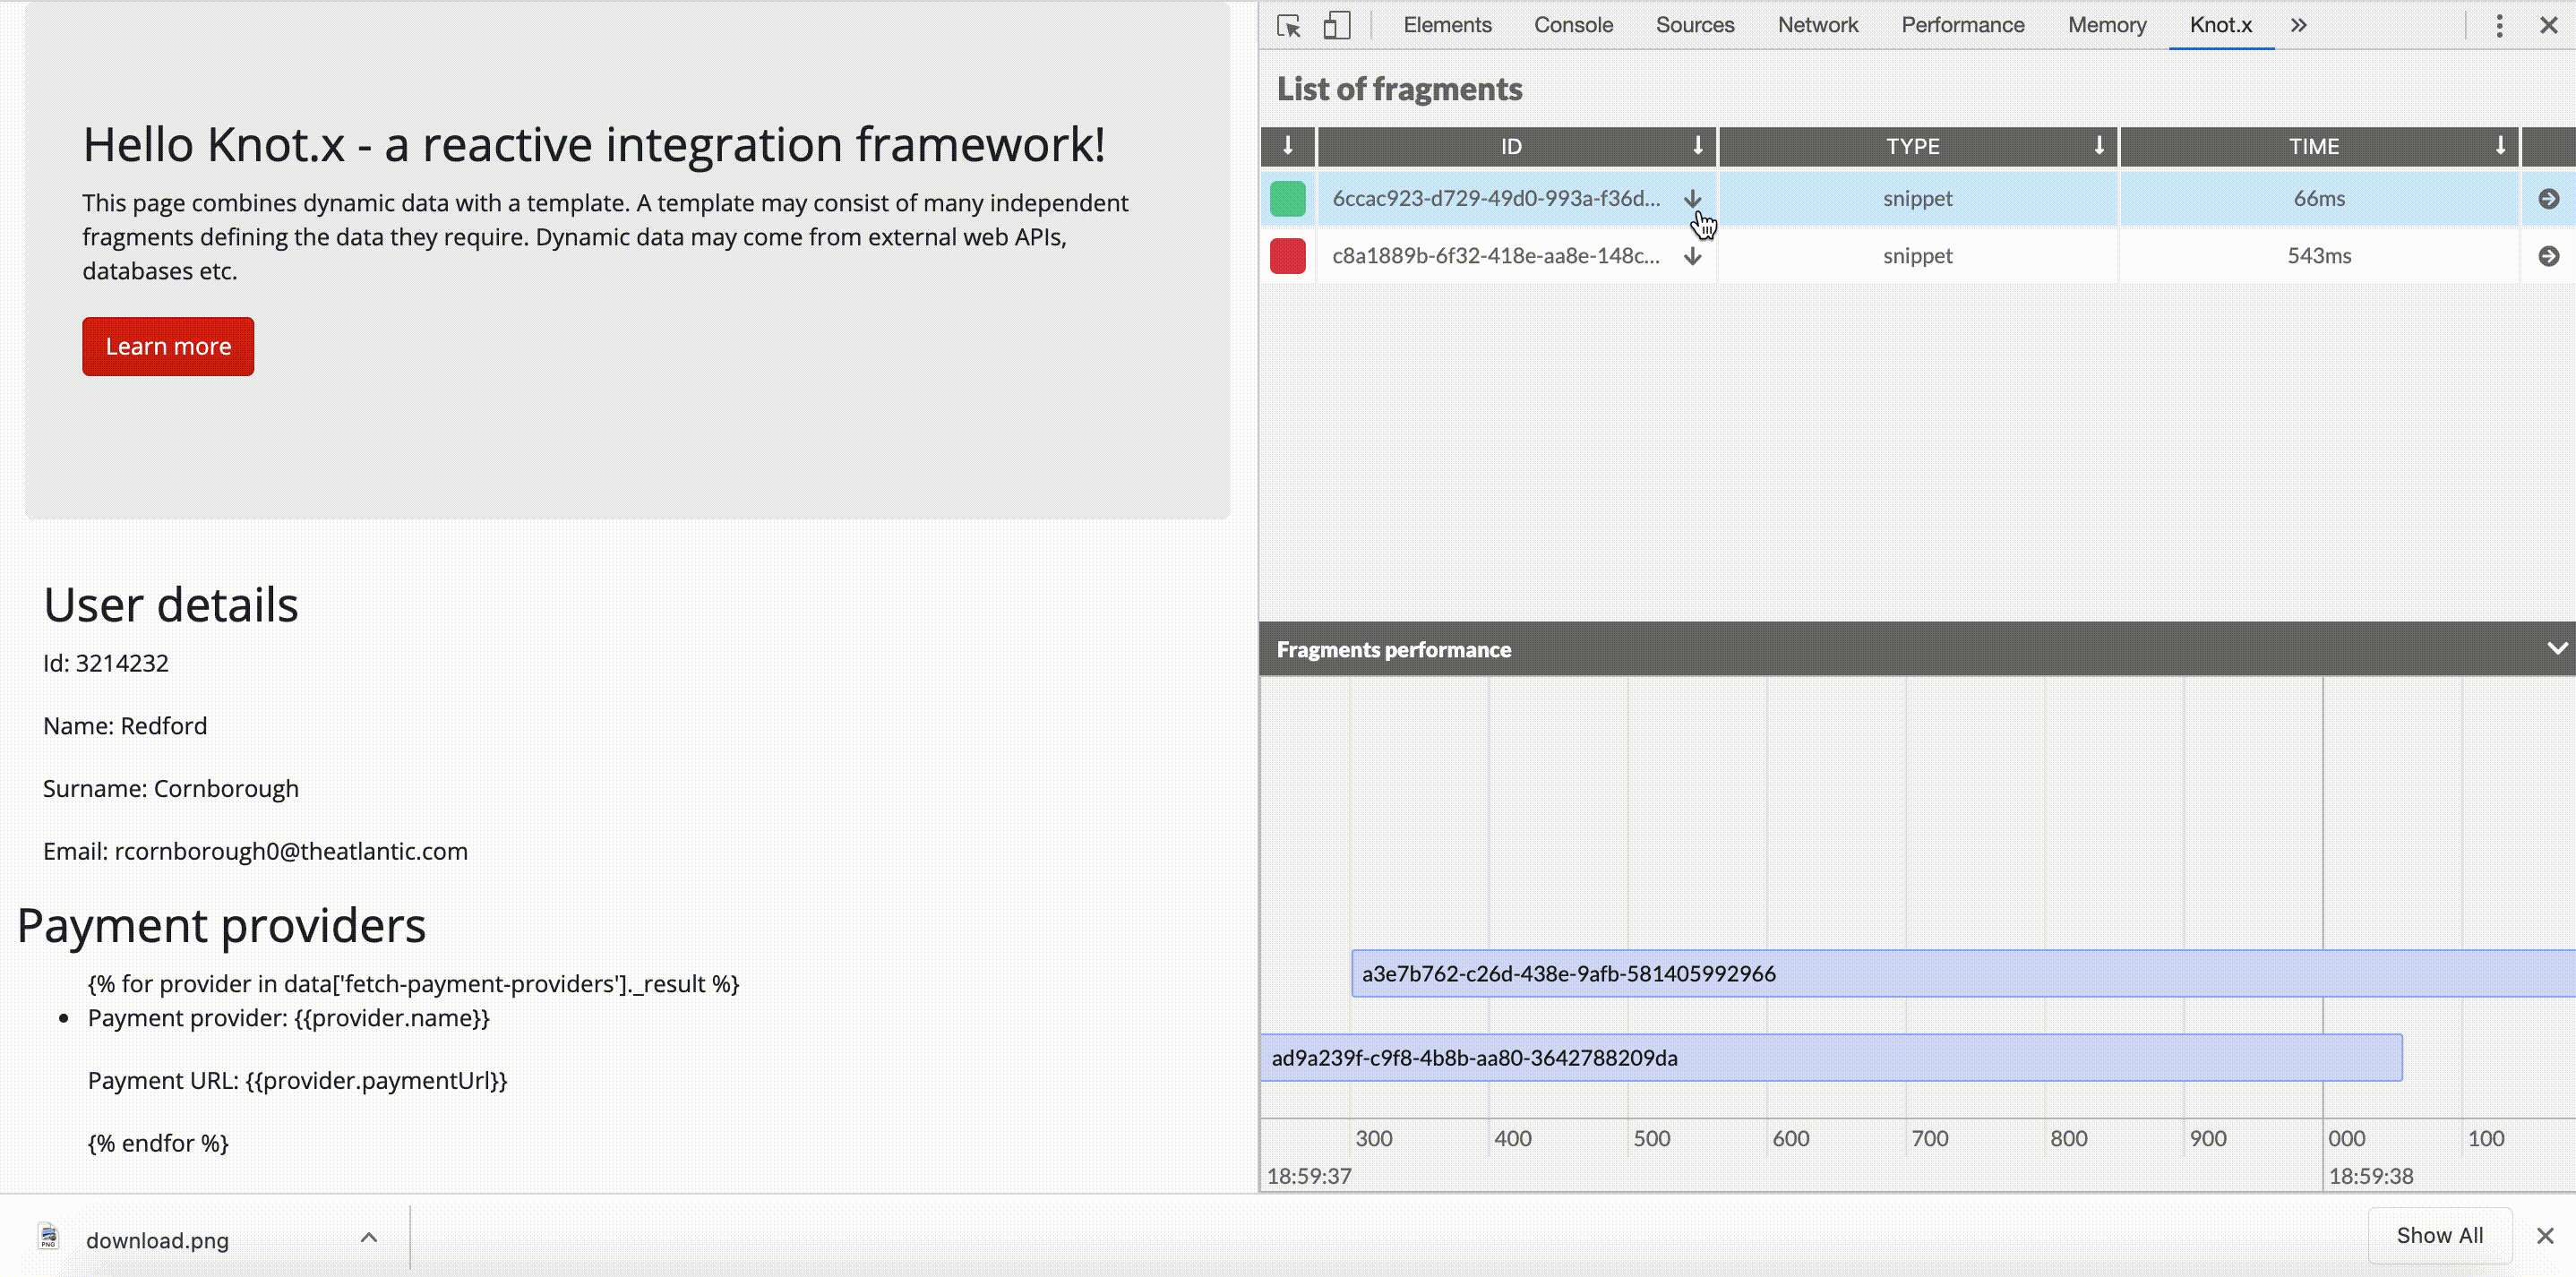Collapse the Fragments performance panel chevron
Image resolution: width=2576 pixels, height=1277 pixels.
(2557, 648)
